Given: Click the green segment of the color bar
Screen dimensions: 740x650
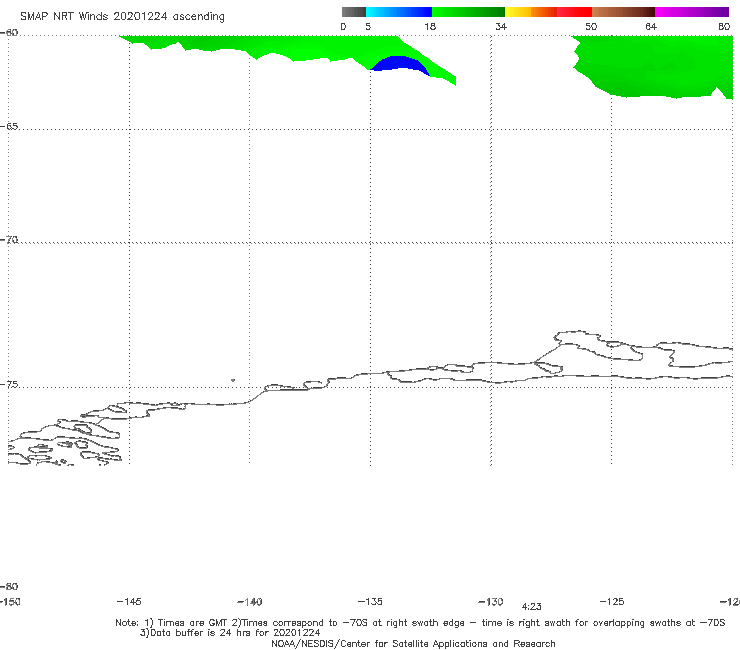Looking at the screenshot, I should tap(468, 12).
